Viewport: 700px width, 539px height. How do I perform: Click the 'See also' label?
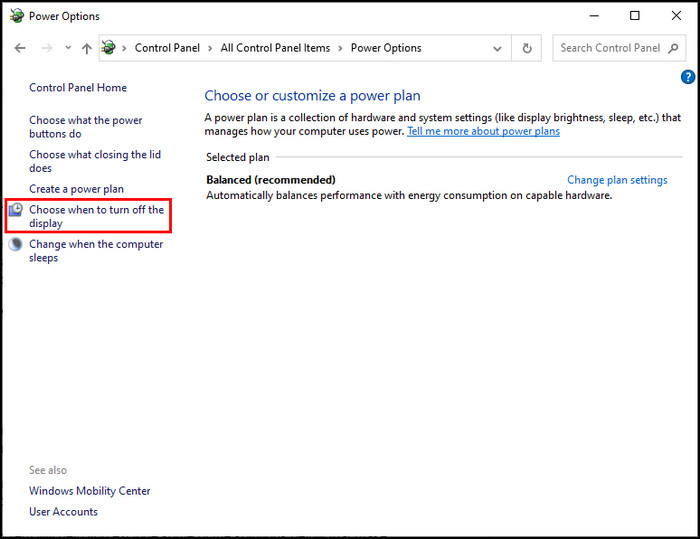point(48,470)
